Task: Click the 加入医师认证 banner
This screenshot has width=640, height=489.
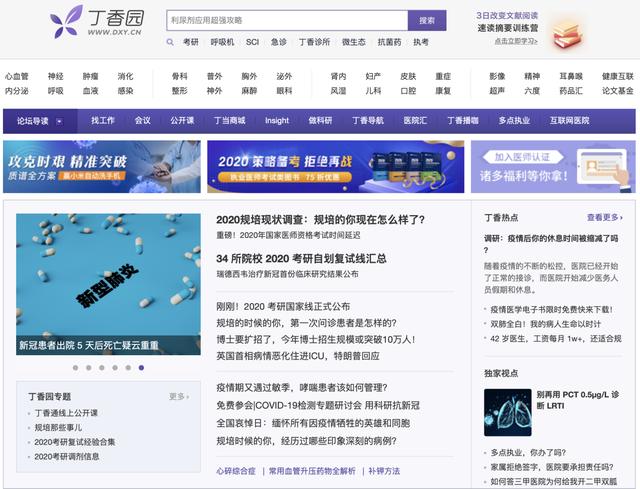Action: coord(553,167)
